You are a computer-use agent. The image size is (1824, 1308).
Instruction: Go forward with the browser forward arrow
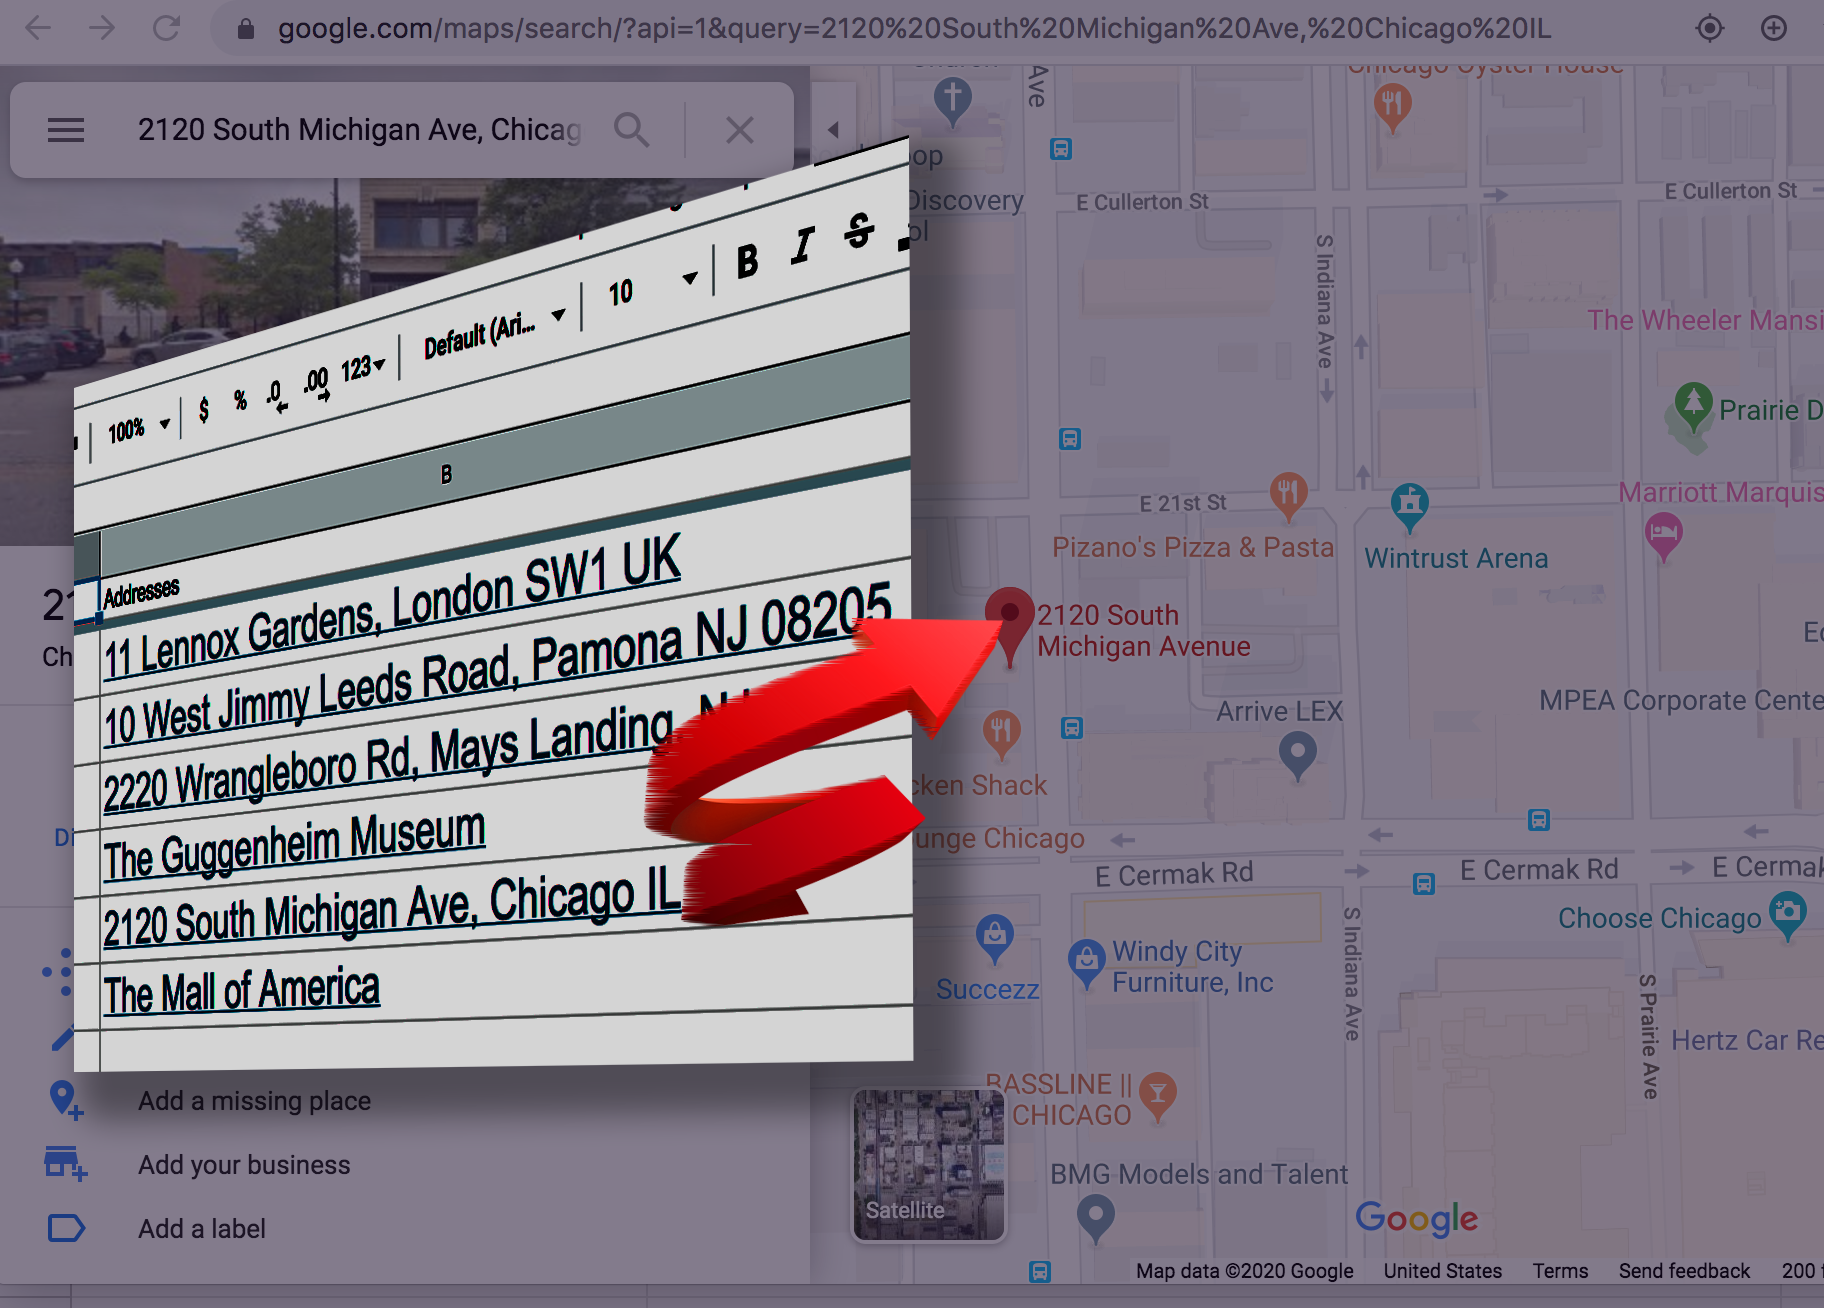[x=102, y=28]
